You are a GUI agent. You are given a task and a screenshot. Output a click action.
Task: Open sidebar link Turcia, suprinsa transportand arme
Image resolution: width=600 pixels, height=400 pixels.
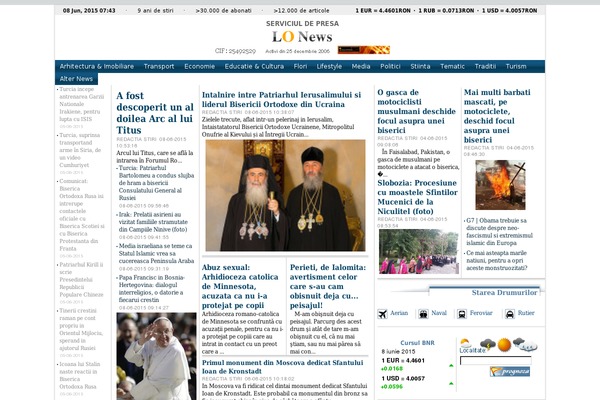(x=80, y=150)
